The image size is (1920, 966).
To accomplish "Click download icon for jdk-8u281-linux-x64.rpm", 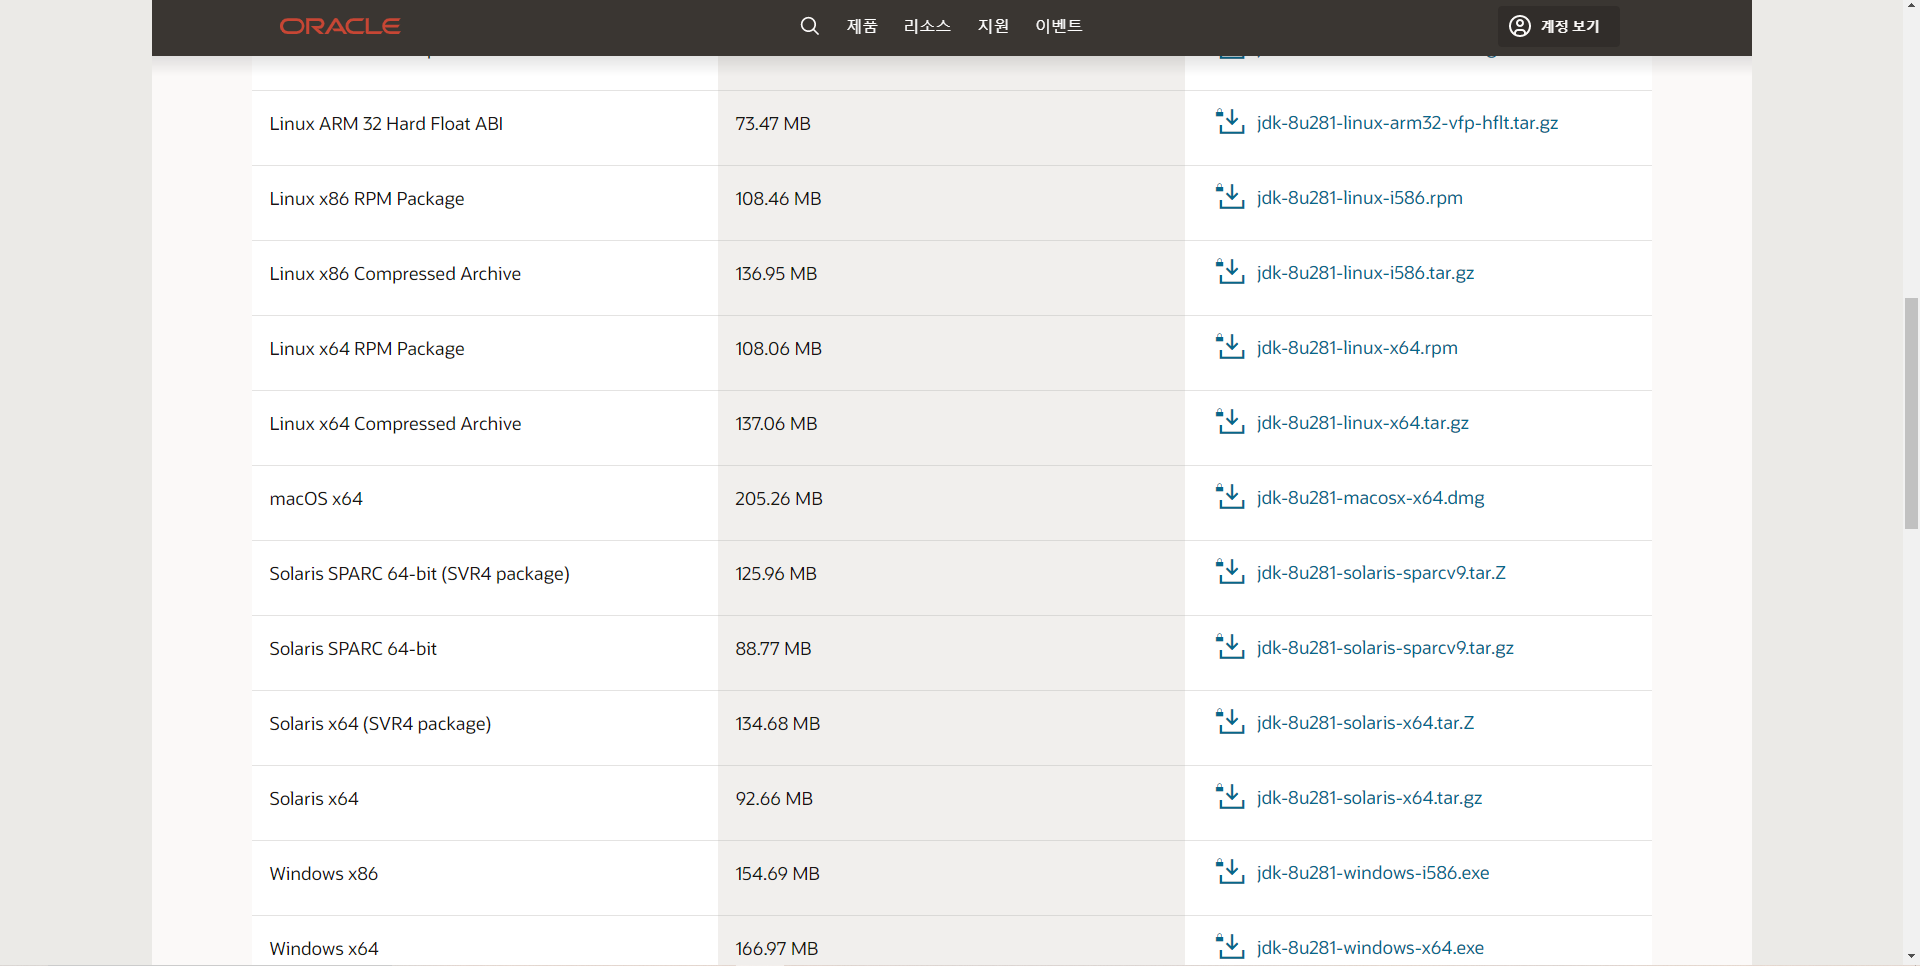I will point(1230,347).
